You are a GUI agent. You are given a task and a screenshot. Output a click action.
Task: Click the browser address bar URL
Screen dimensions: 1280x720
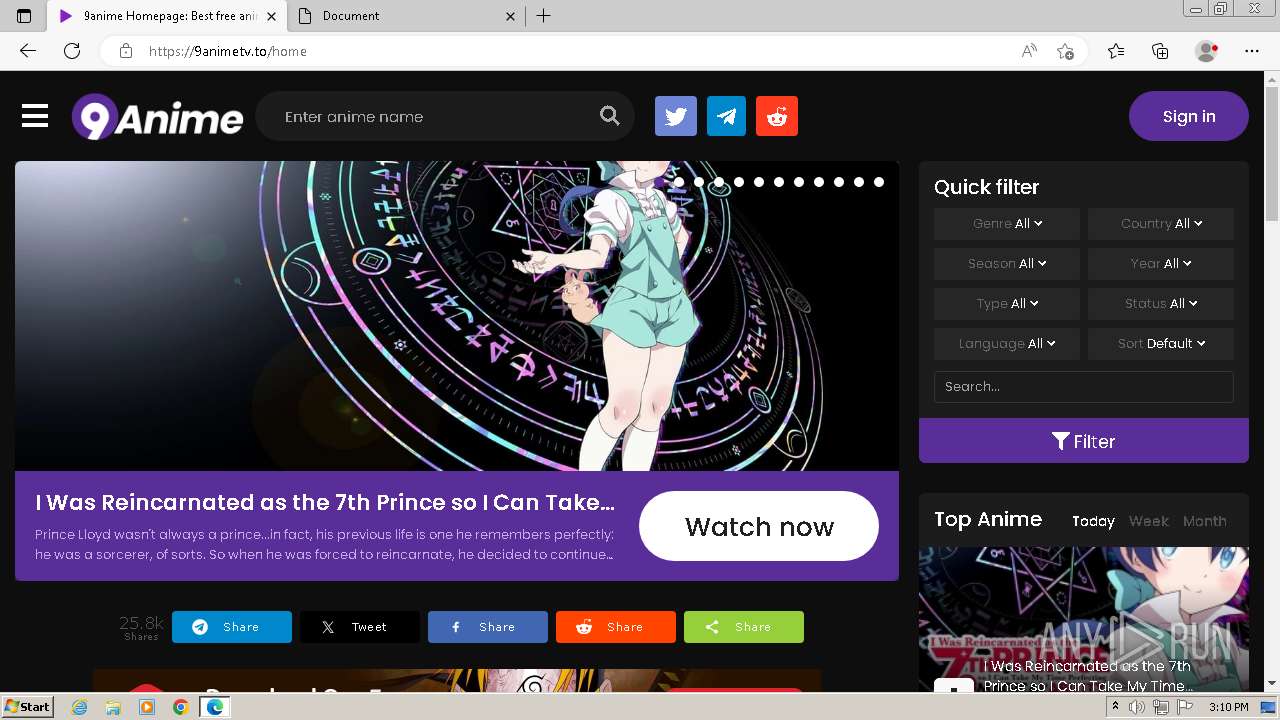tap(228, 51)
